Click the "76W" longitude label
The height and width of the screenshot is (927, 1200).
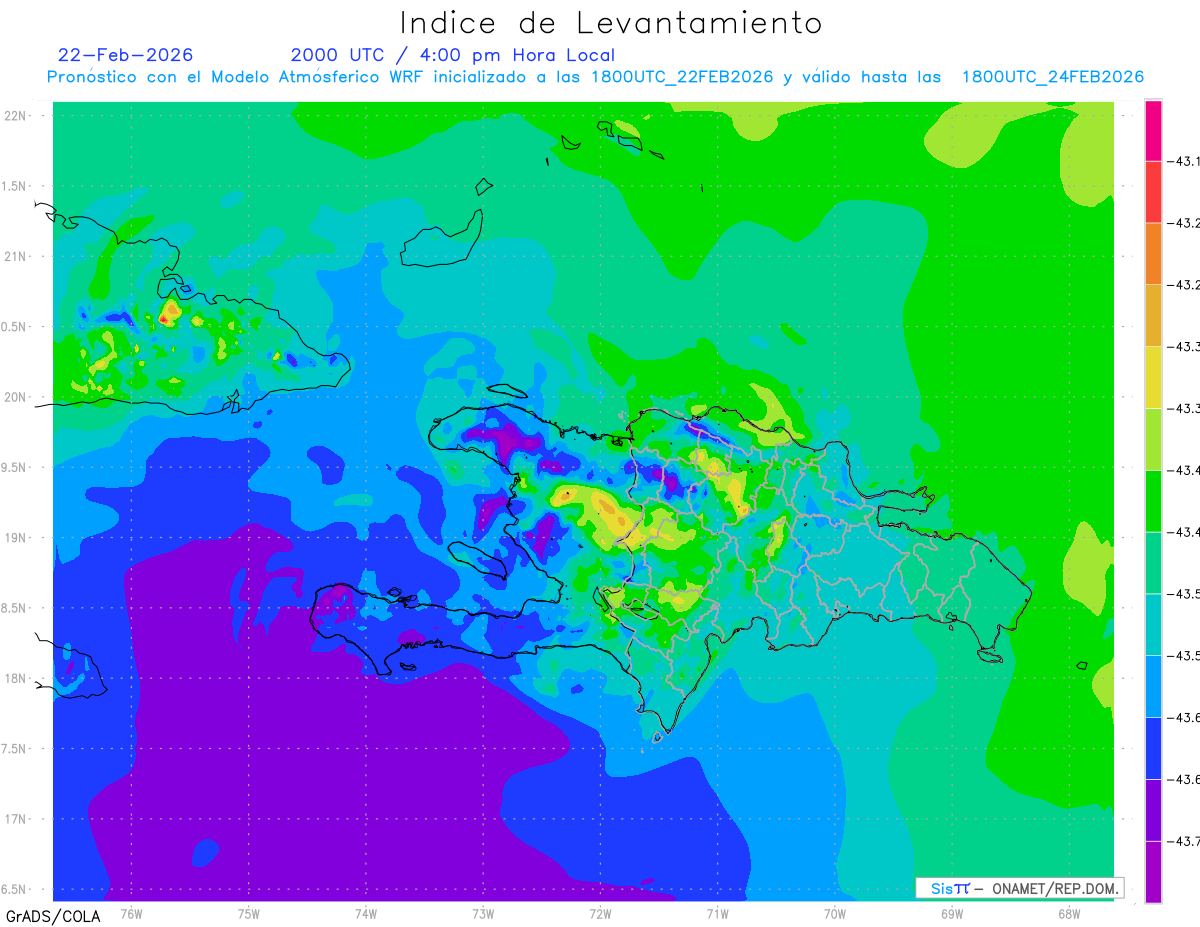click(x=131, y=913)
